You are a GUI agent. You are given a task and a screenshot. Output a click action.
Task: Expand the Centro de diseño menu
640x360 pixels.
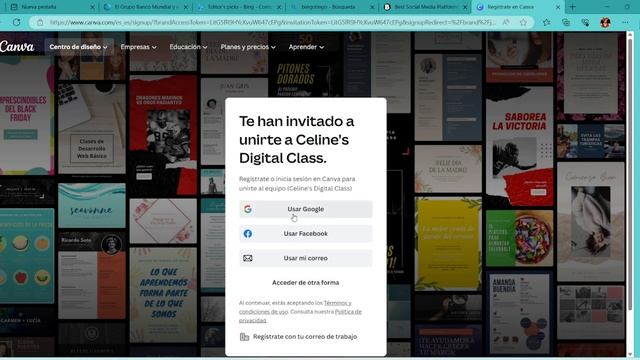(x=78, y=47)
